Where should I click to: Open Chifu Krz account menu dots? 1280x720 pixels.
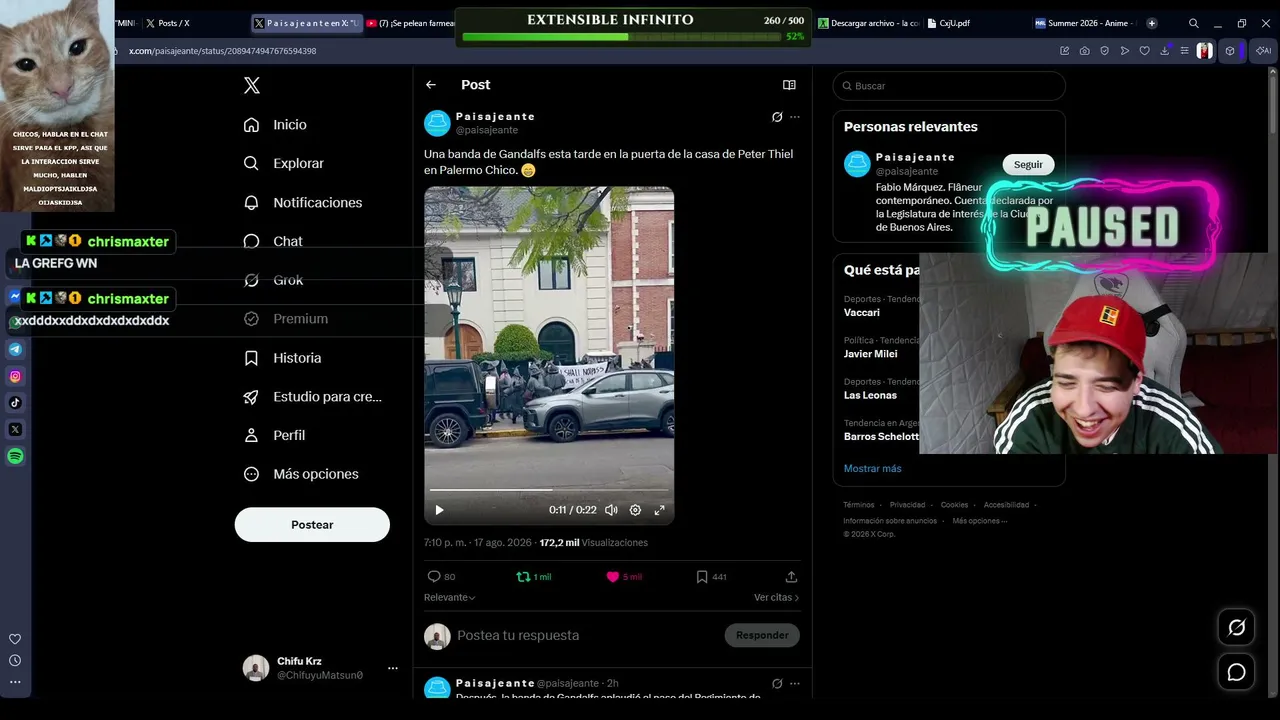[x=393, y=668]
